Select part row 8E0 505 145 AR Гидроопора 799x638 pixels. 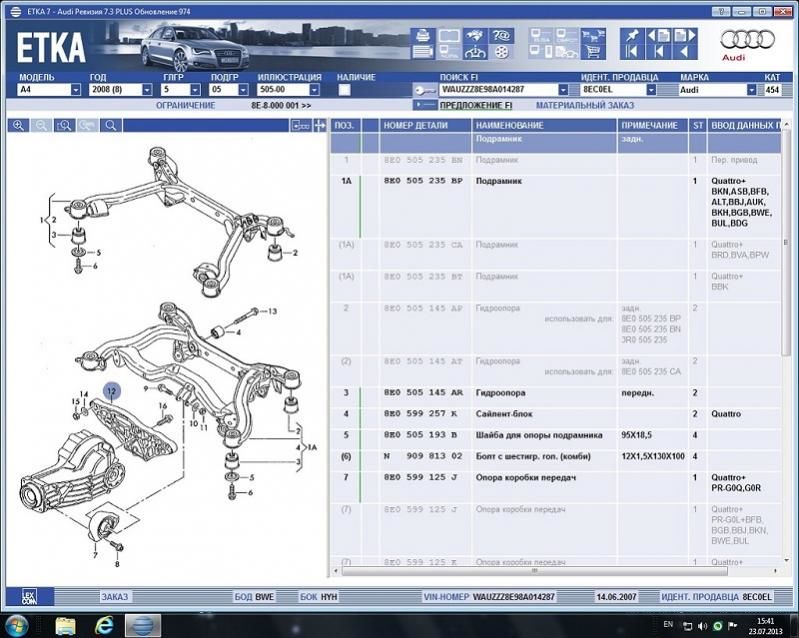click(x=500, y=393)
